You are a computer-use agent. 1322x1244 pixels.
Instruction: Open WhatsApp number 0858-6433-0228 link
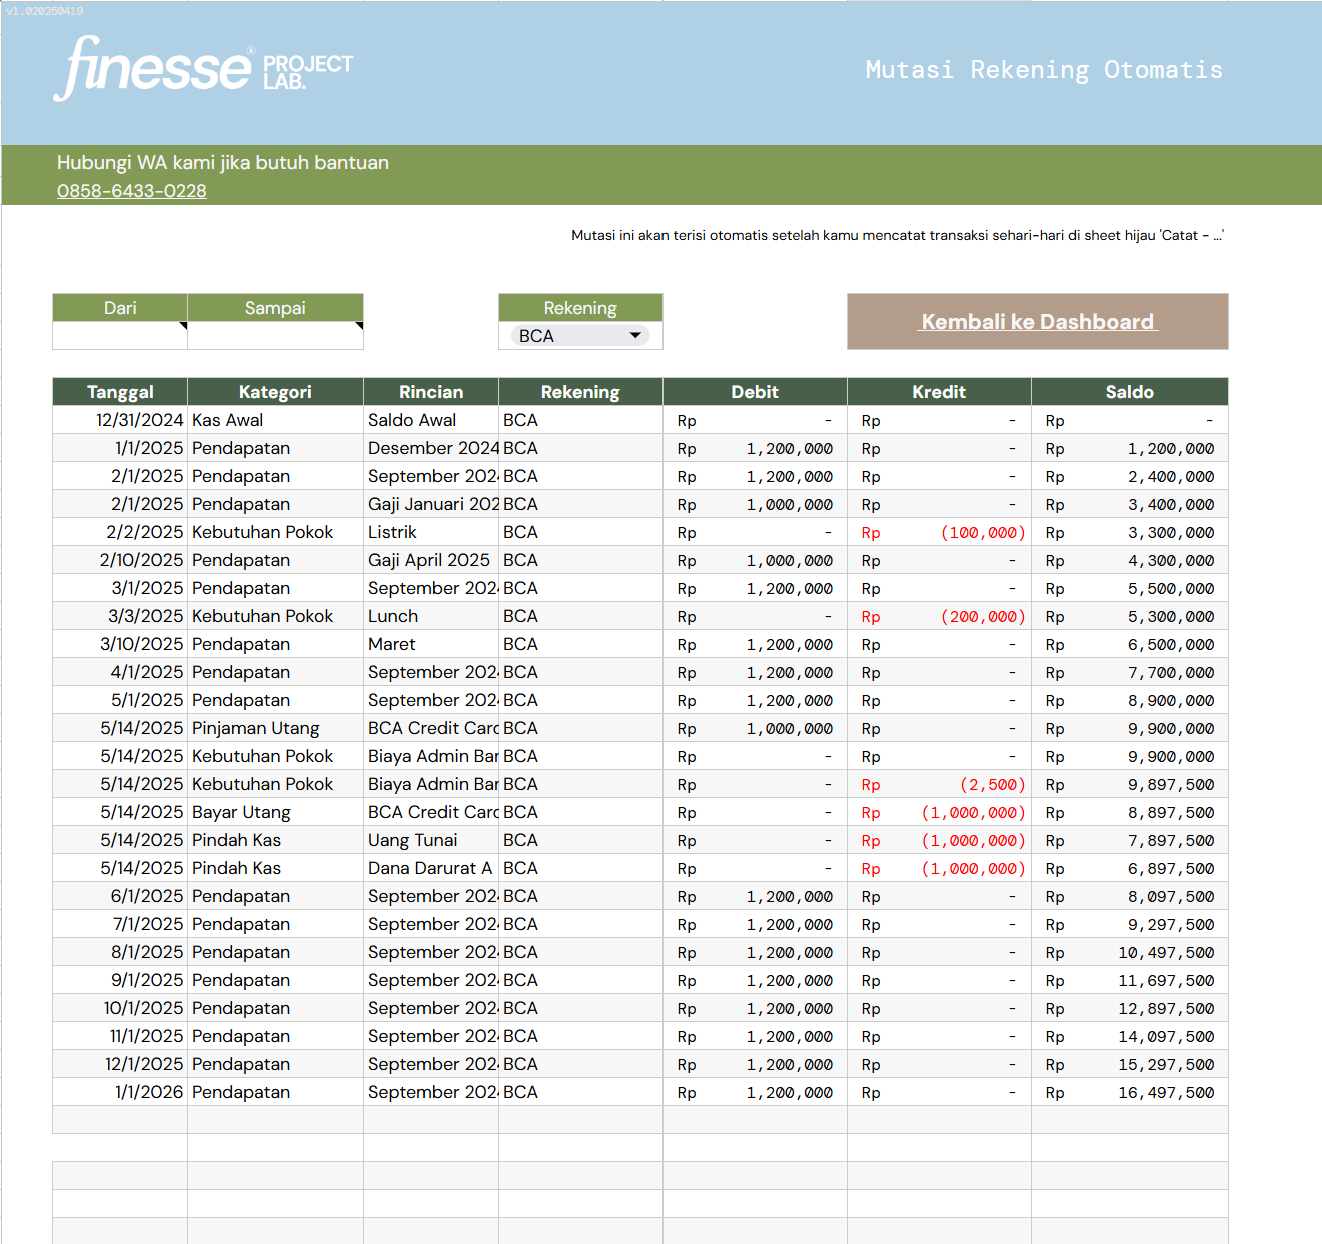132,191
